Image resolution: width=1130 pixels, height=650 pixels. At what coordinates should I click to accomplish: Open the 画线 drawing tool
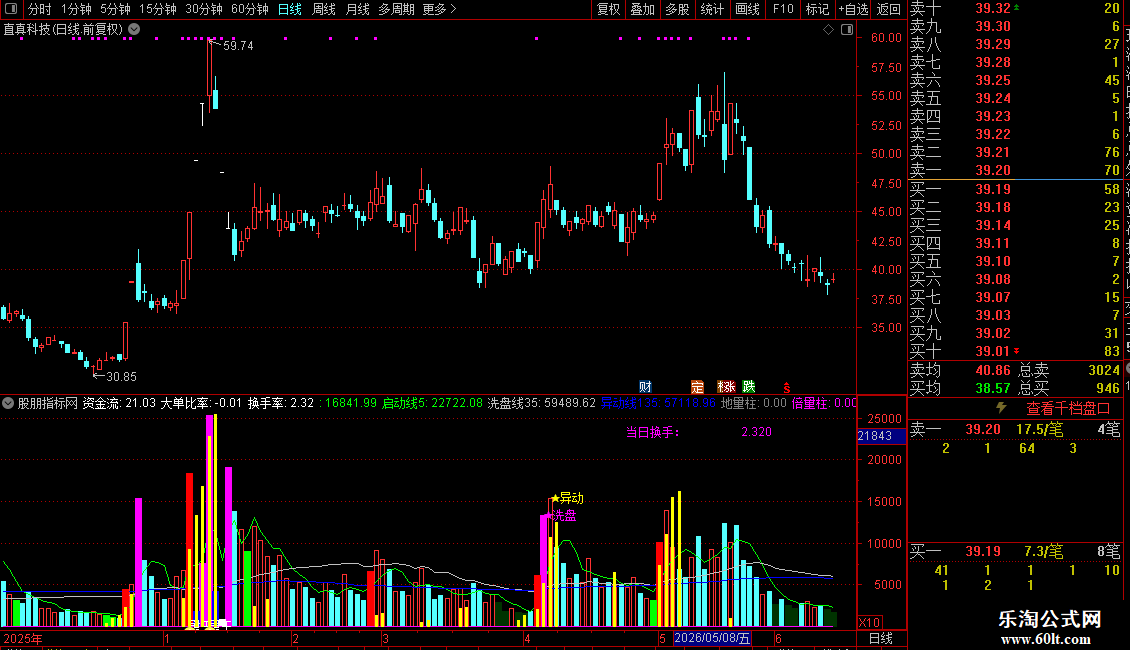[x=747, y=9]
